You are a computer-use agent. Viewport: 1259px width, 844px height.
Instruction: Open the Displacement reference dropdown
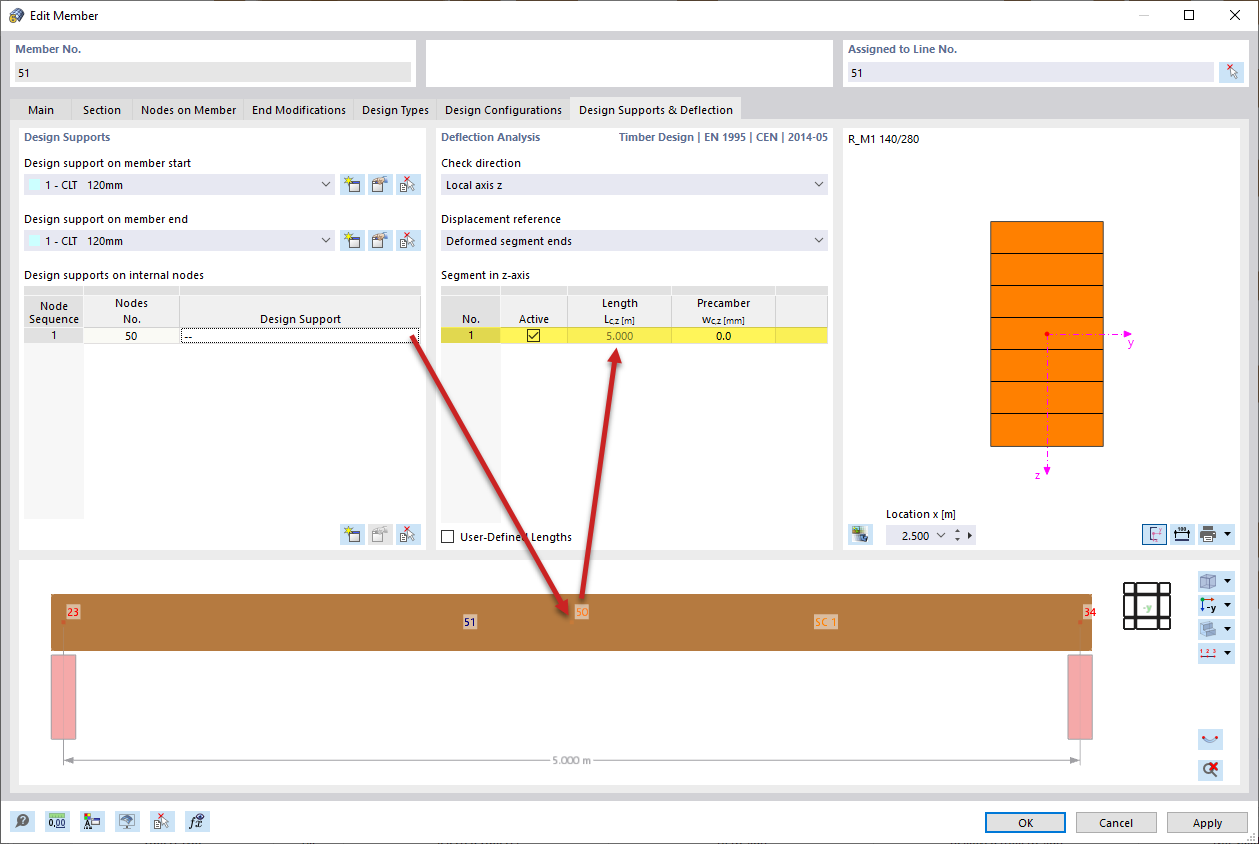819,240
